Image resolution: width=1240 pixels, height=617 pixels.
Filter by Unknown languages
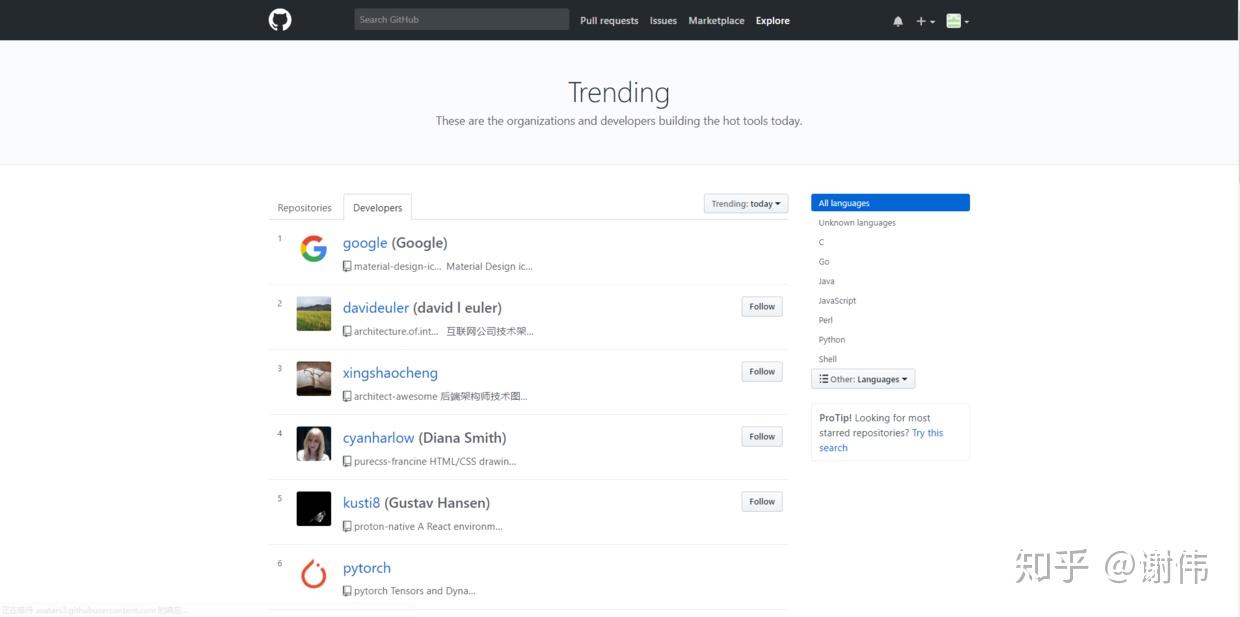click(x=857, y=223)
